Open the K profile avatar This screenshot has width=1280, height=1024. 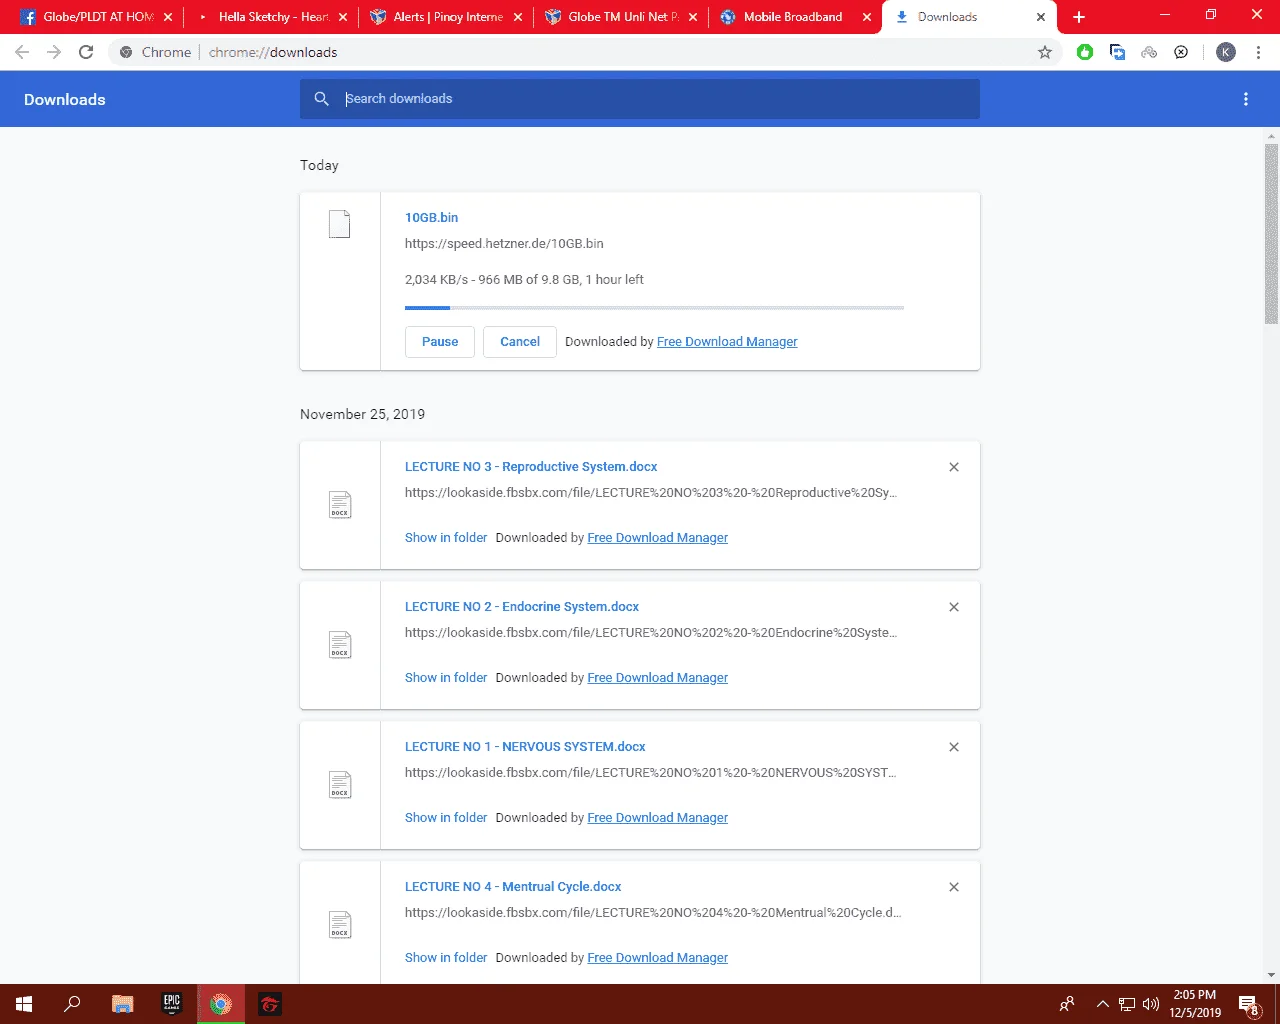click(1226, 52)
